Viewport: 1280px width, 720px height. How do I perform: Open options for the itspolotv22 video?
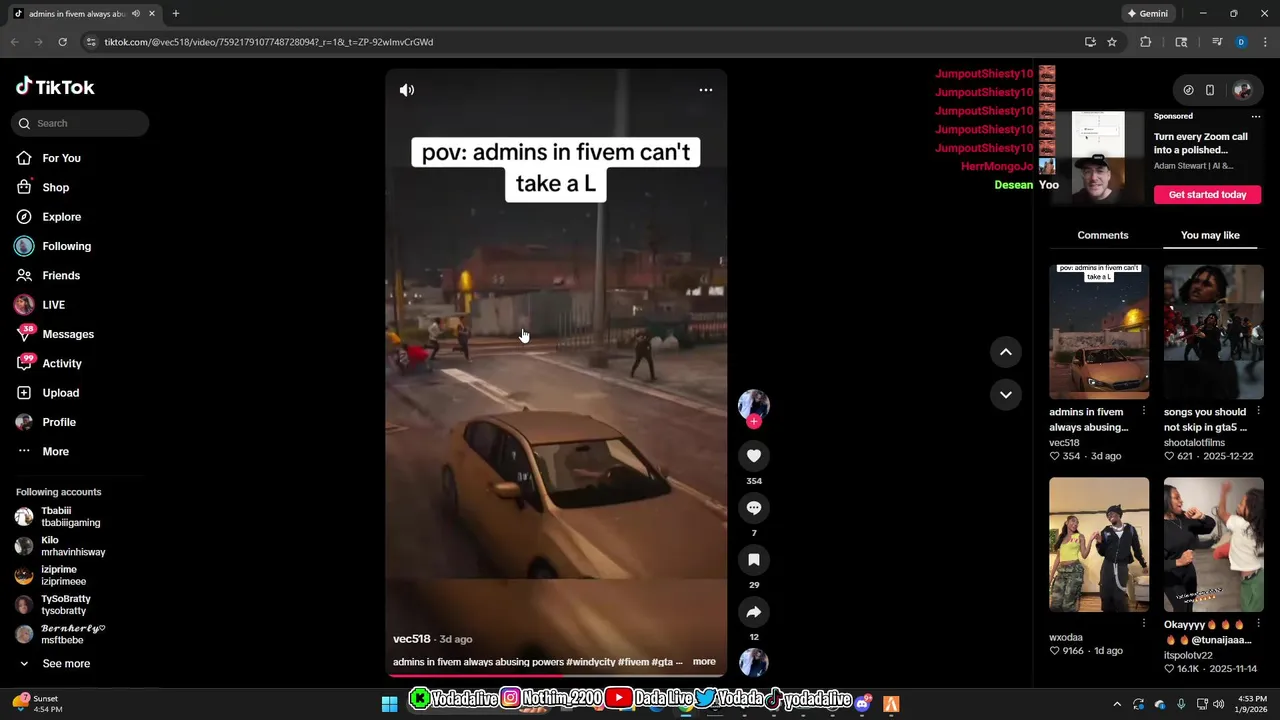[x=1258, y=623]
